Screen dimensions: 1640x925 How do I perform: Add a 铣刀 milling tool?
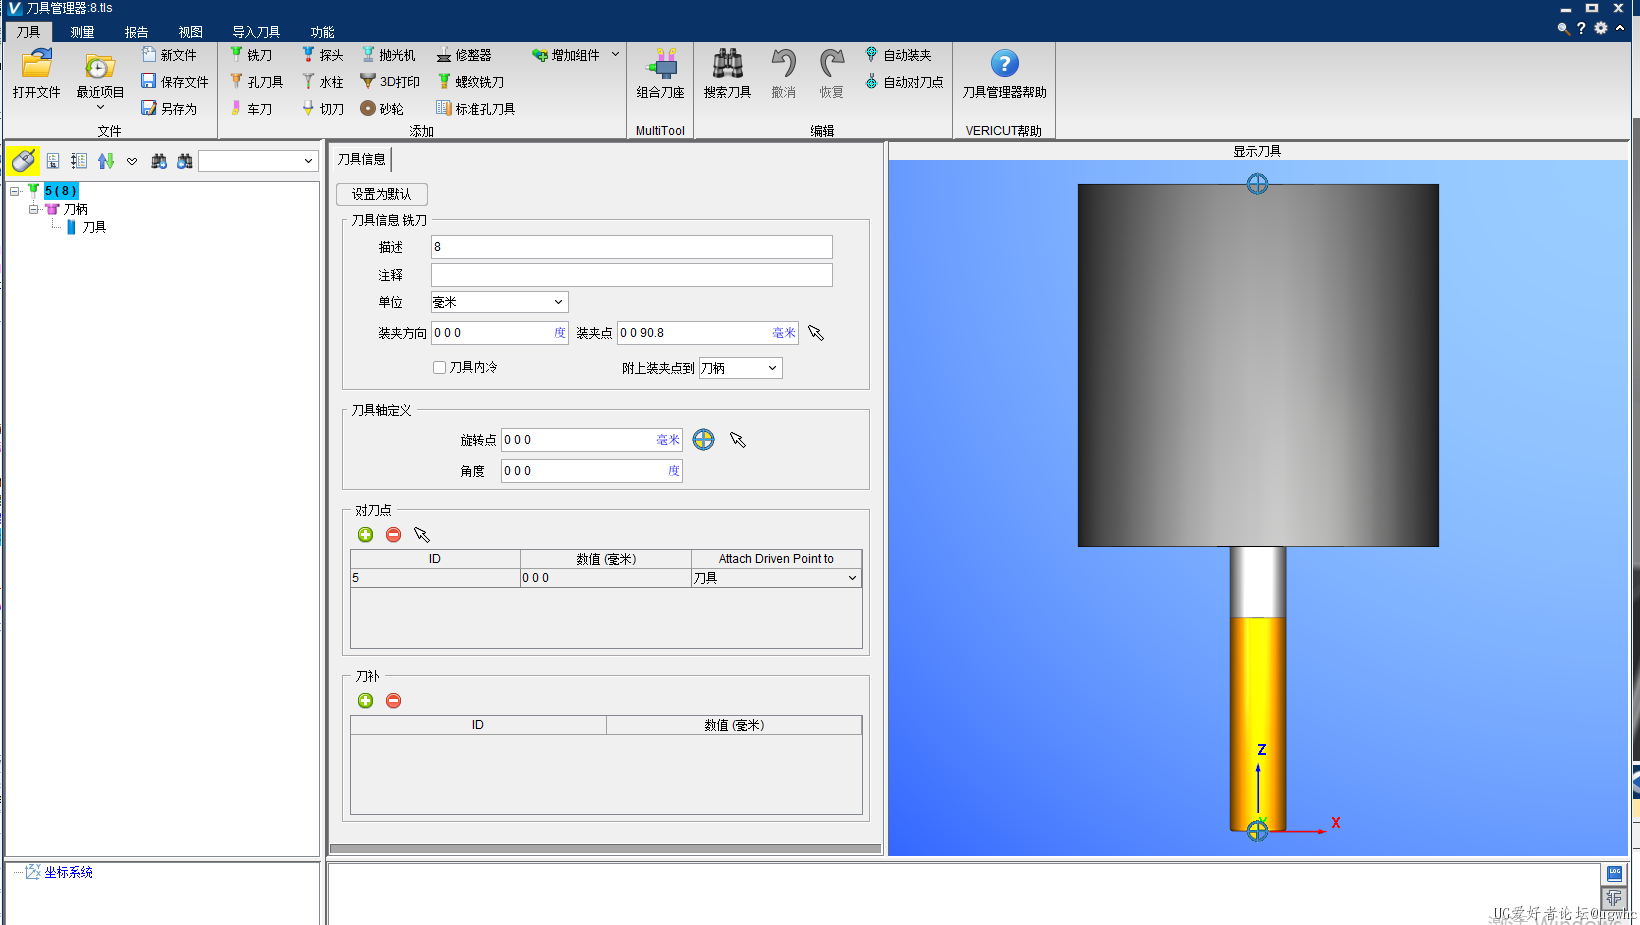(x=251, y=55)
